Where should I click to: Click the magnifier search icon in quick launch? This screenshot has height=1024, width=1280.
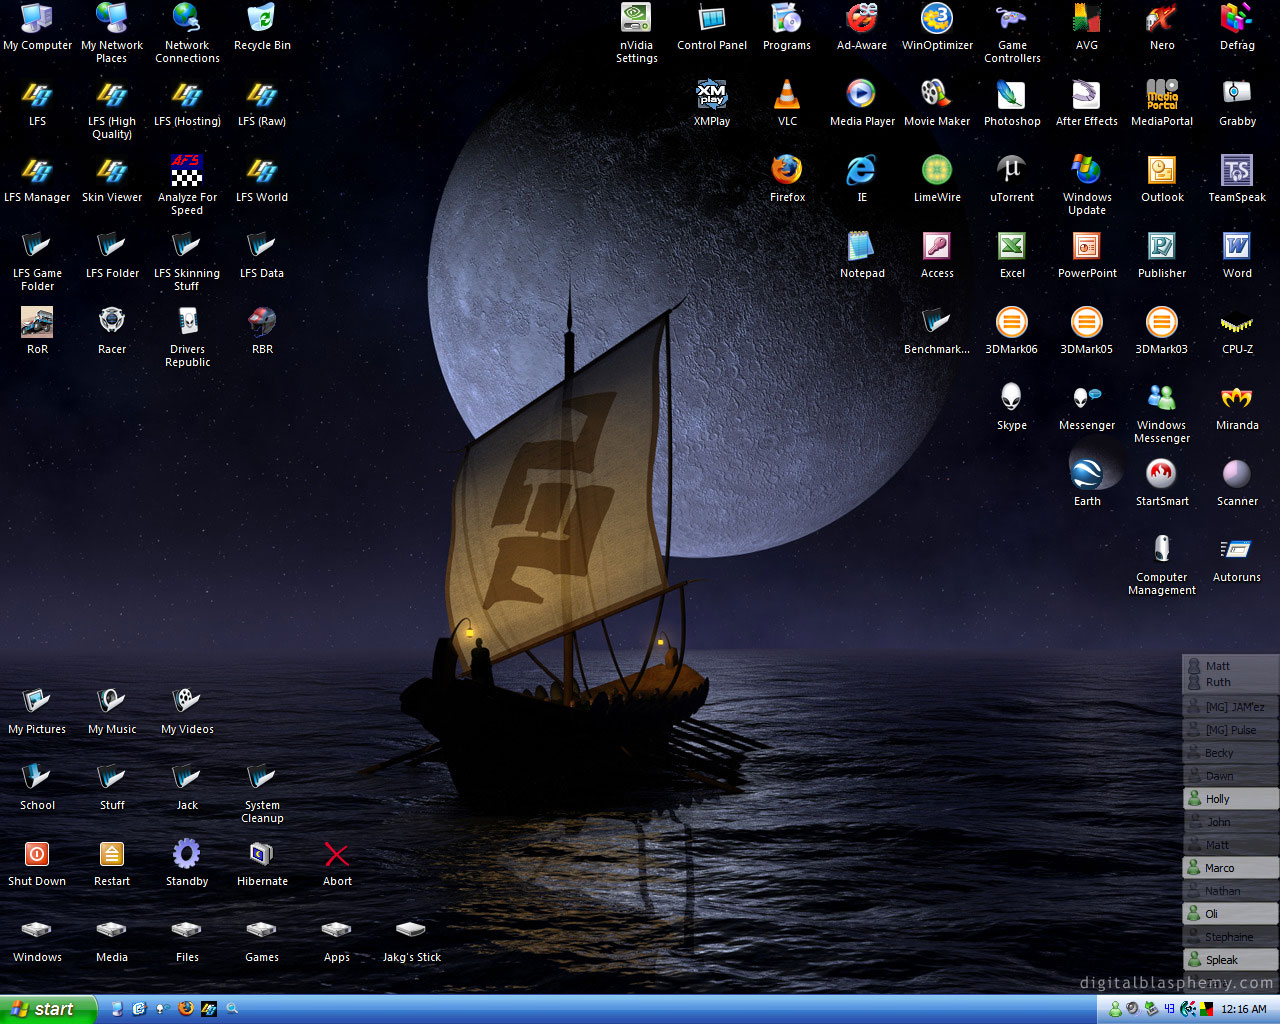(232, 1009)
